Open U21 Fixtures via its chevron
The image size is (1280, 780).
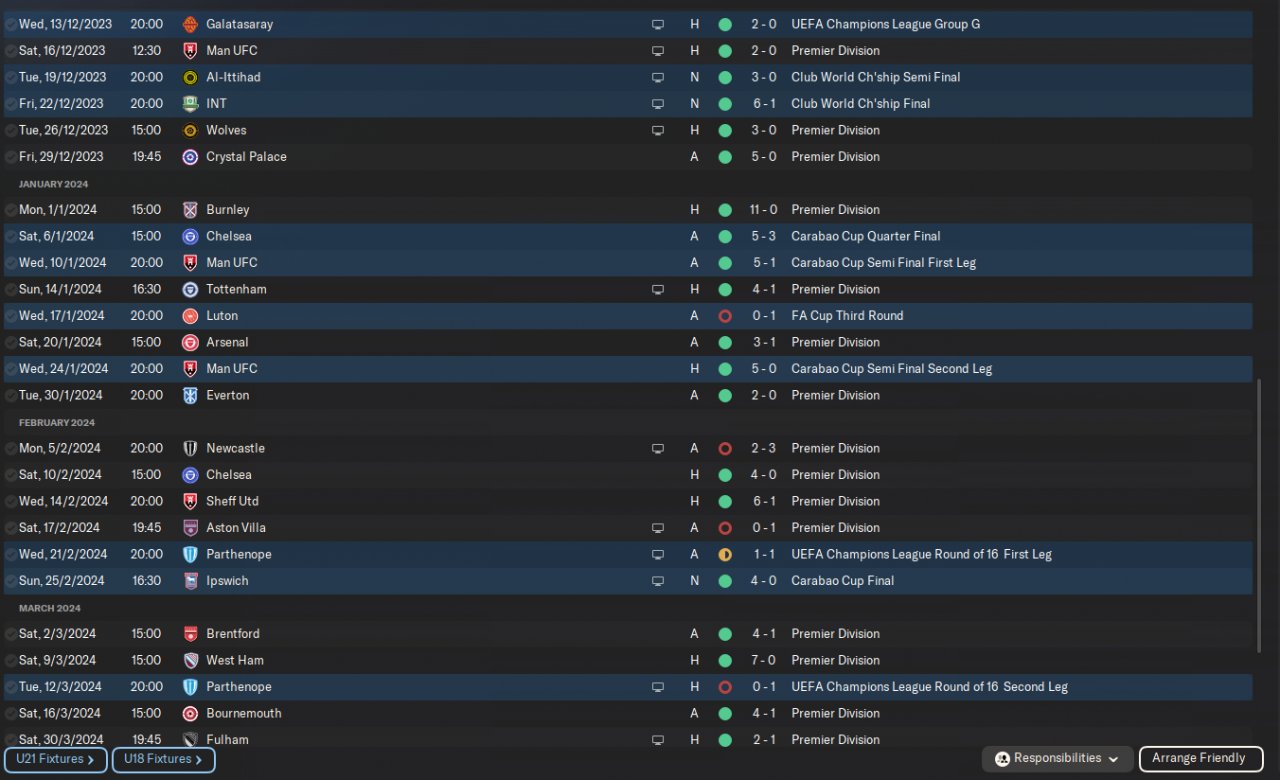tap(90, 760)
